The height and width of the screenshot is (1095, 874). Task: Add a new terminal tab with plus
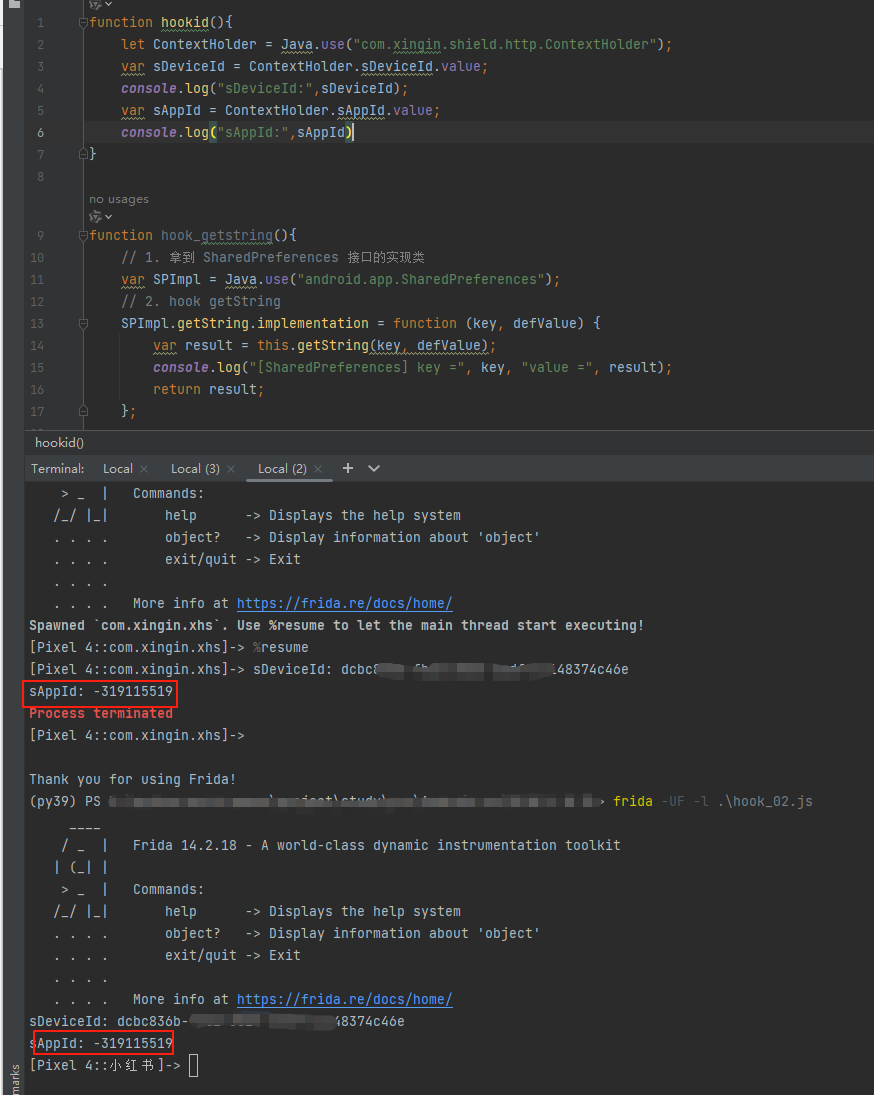[348, 468]
